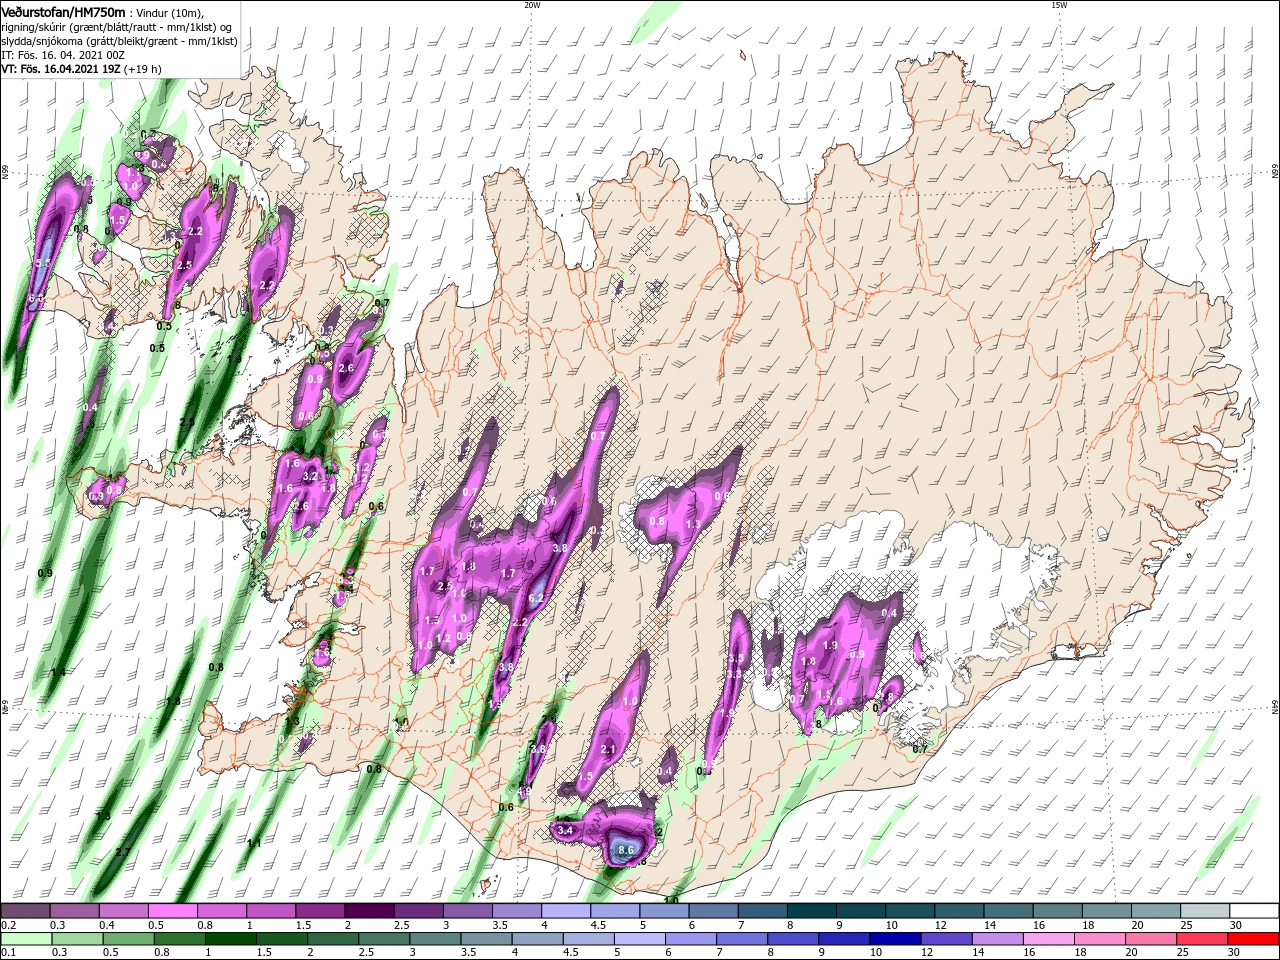Click dark plum 2 swatch on snow scale
1280x960 pixels.
tap(369, 910)
